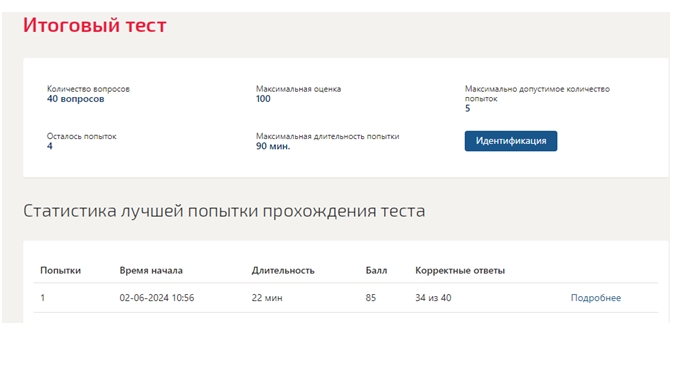The width and height of the screenshot is (683, 392).
Task: Click the start time 02-06-2024 10:56 cell
Action: click(x=157, y=298)
